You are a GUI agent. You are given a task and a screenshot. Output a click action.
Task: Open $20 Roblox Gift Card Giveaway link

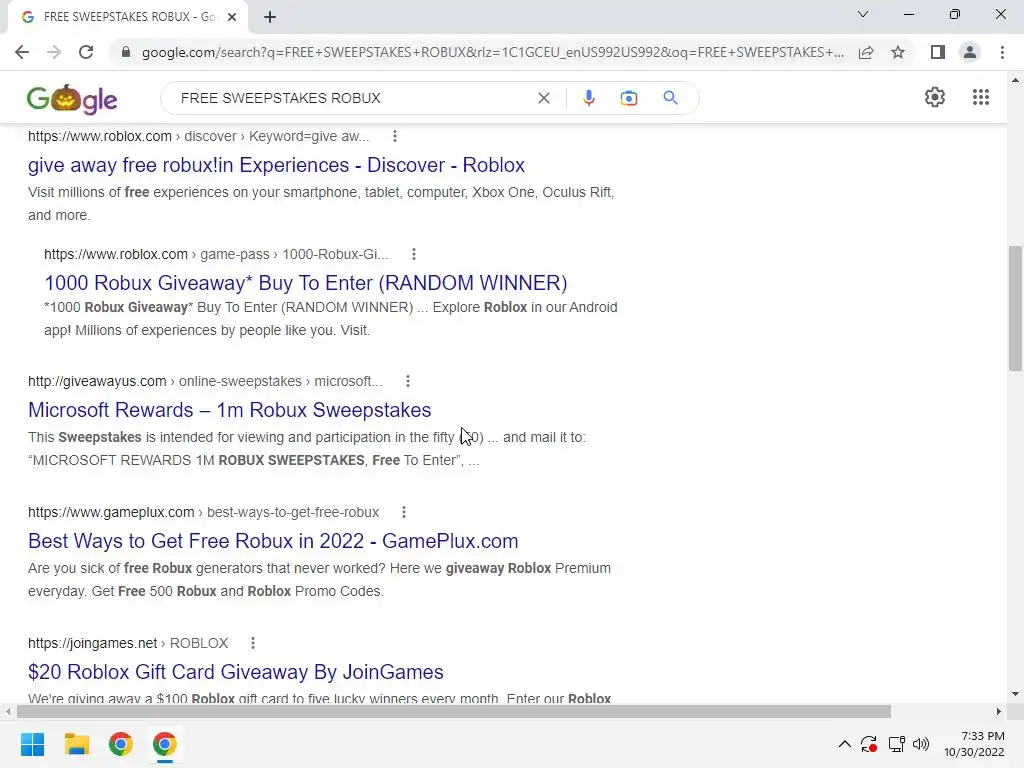(x=236, y=672)
